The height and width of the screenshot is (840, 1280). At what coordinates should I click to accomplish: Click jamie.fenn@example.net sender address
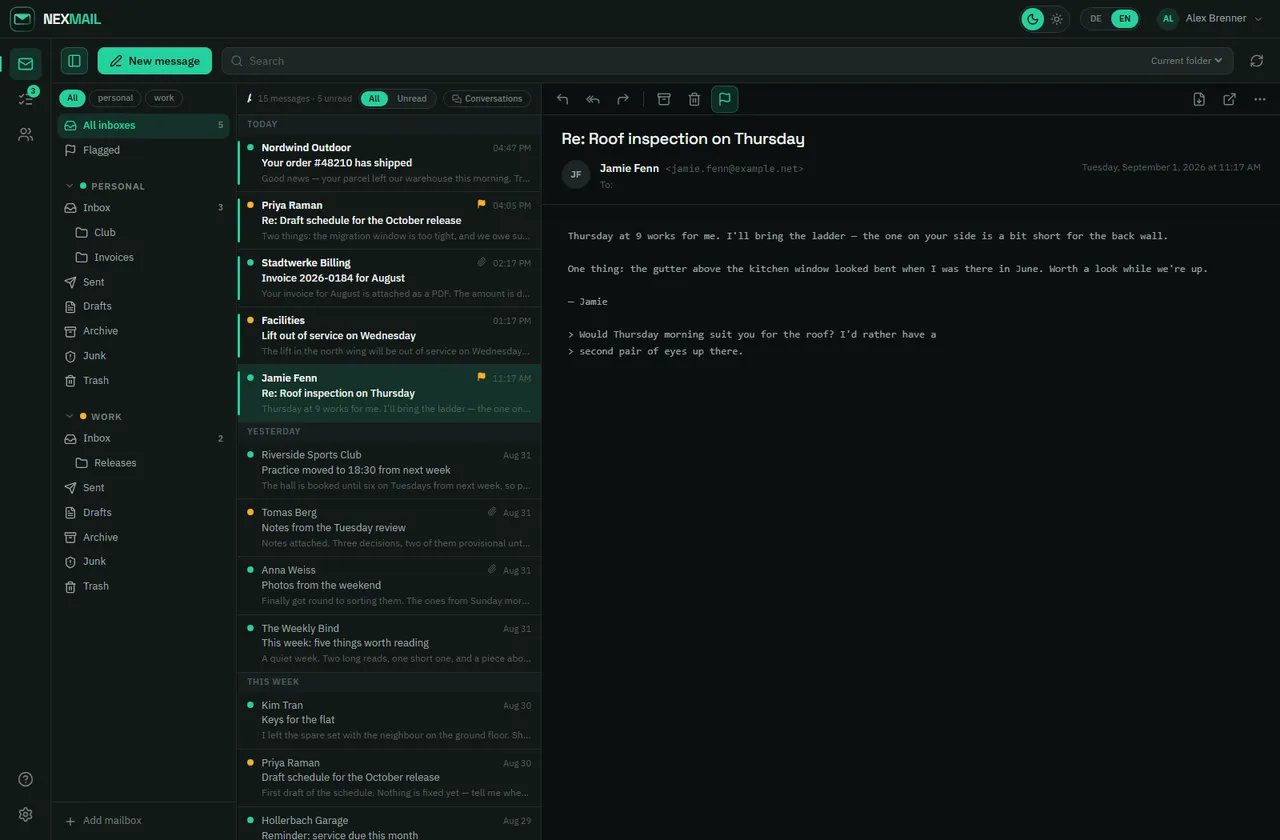(x=734, y=169)
